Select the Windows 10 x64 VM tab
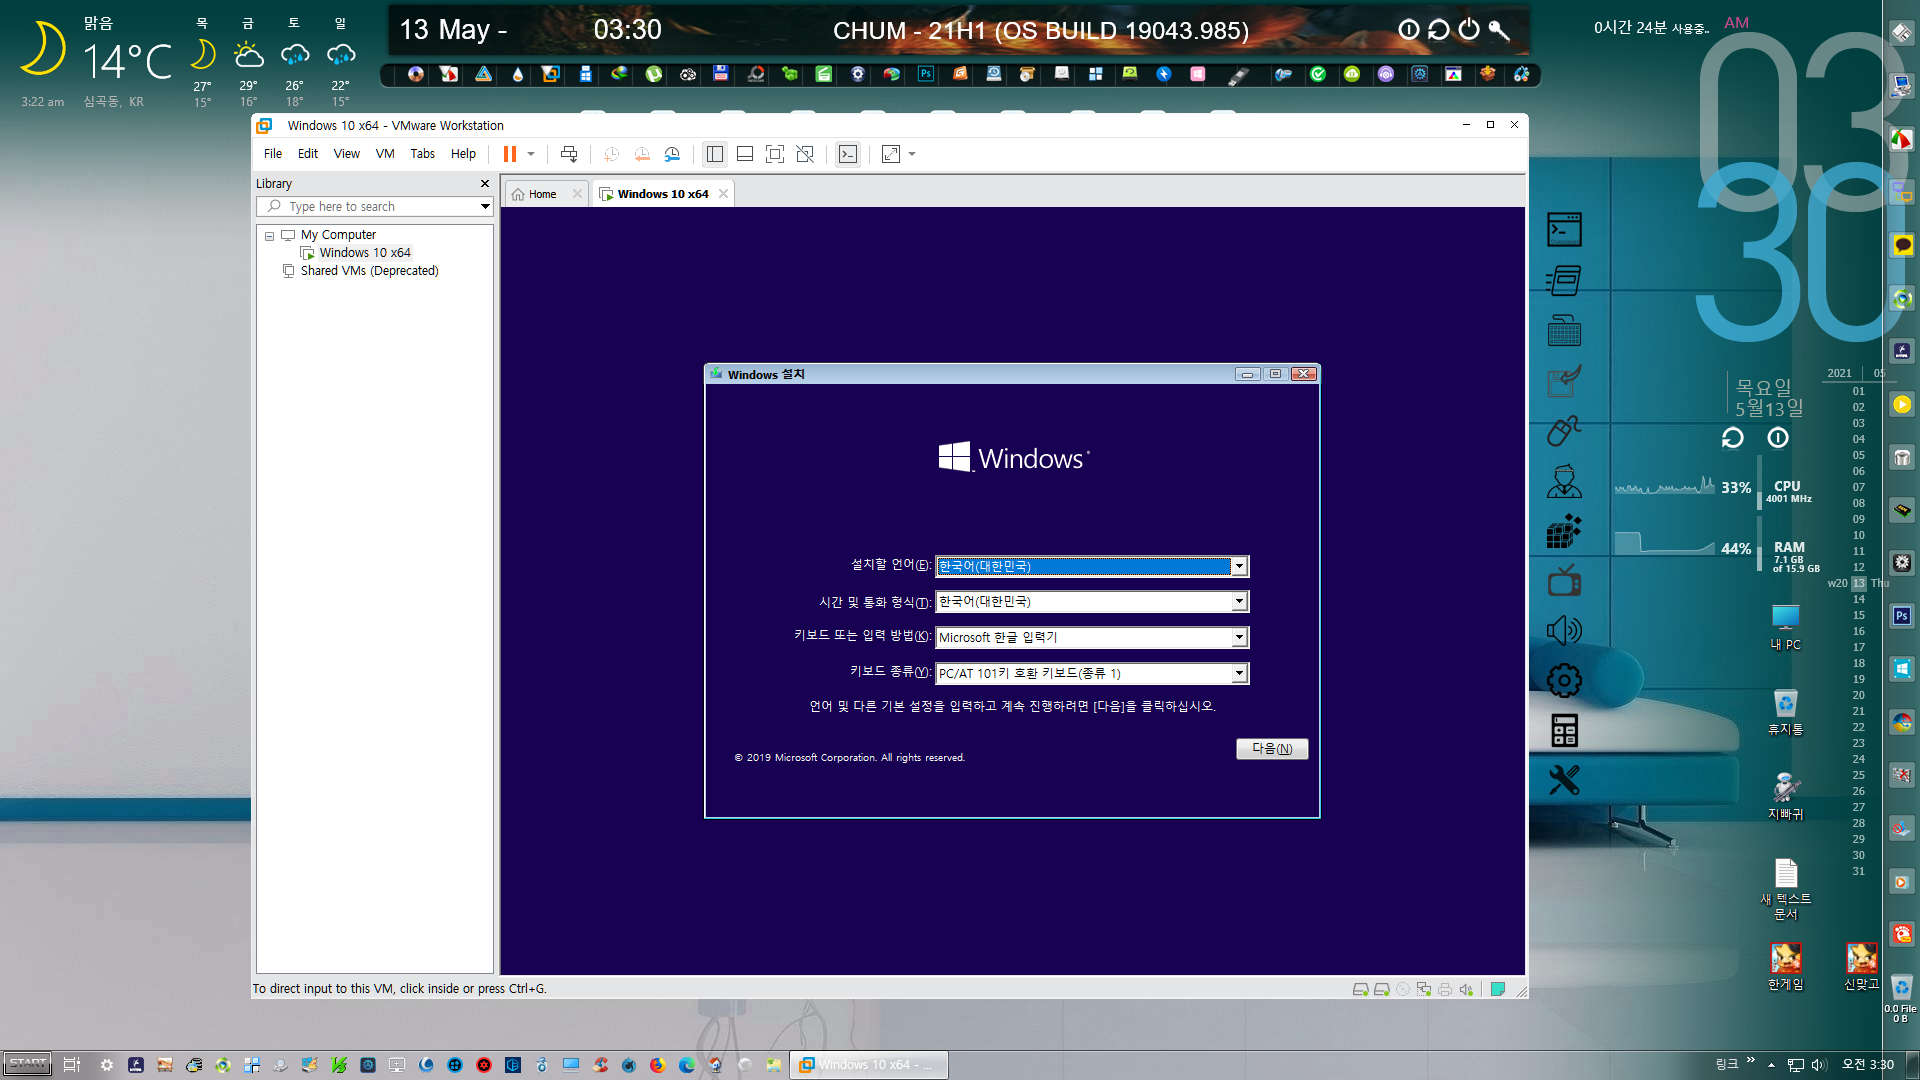Viewport: 1920px width, 1080px height. pos(661,194)
